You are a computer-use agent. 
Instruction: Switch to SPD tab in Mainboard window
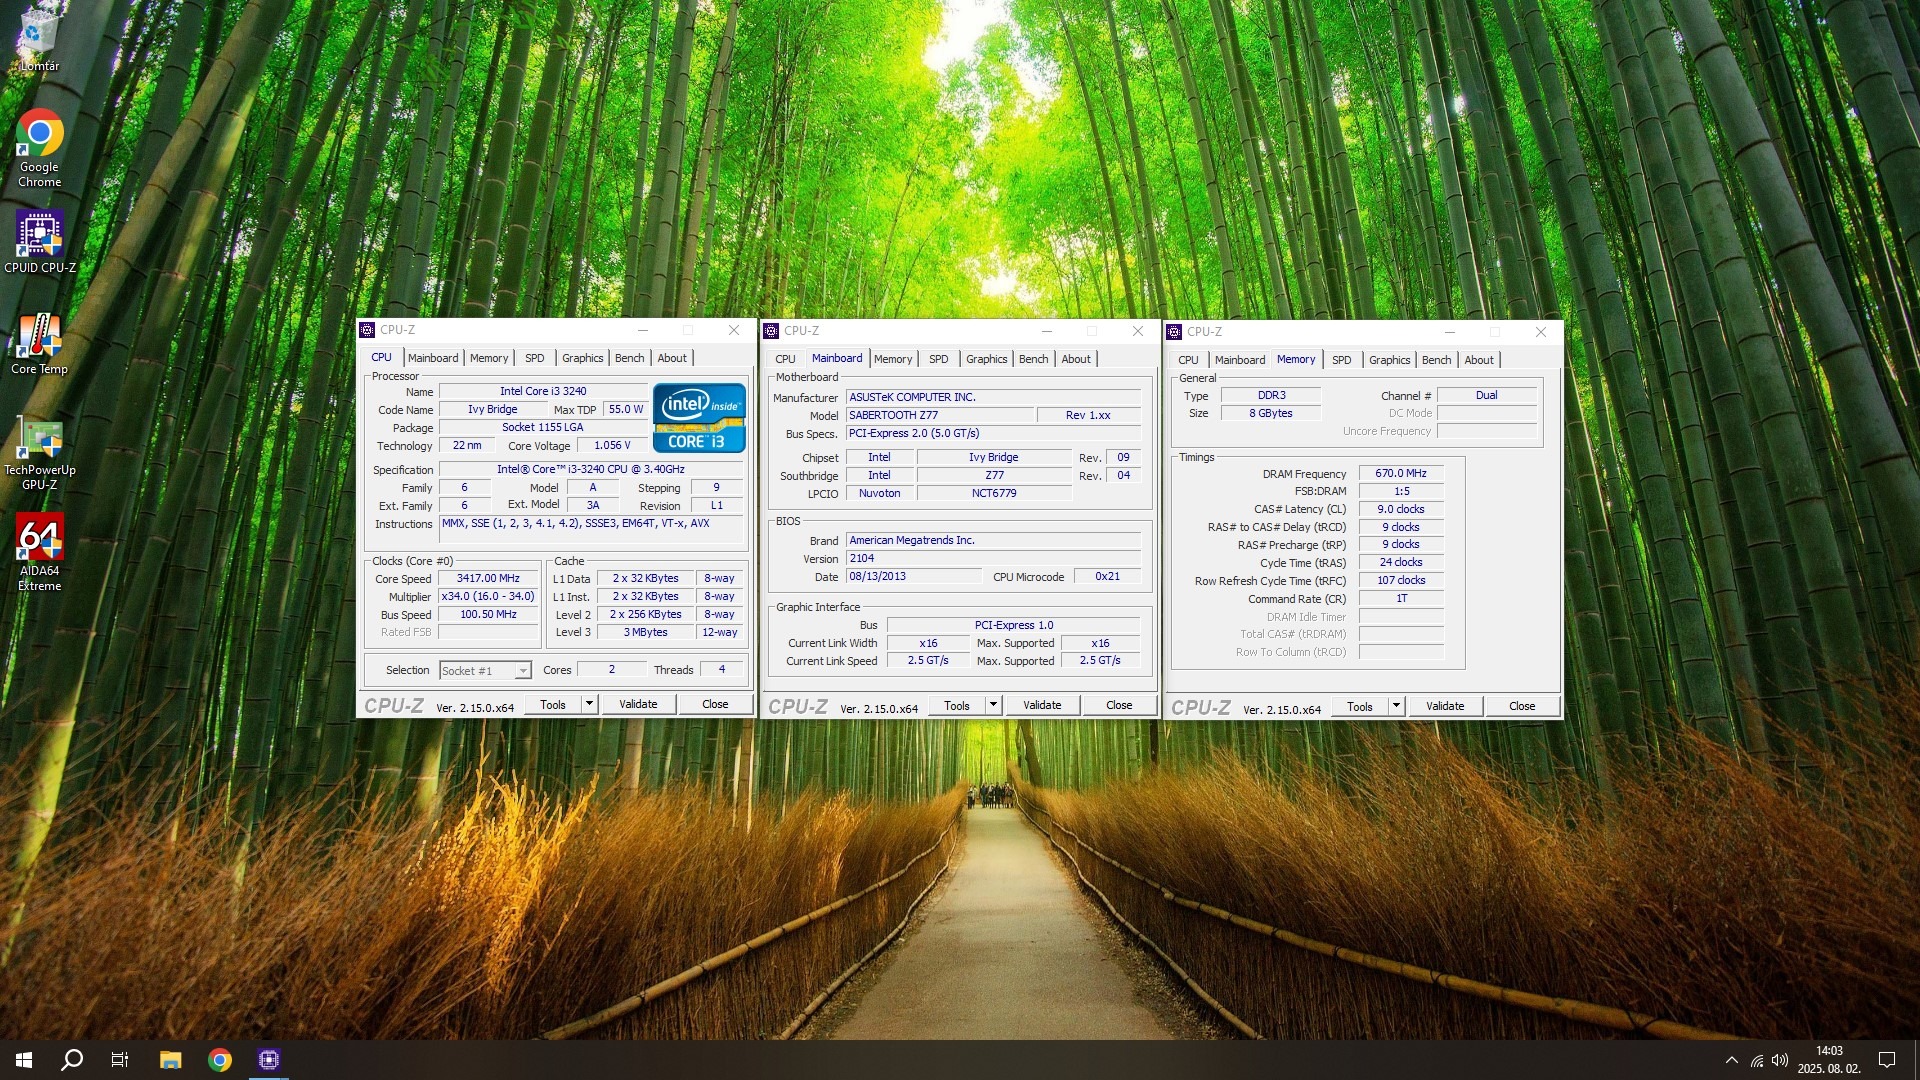point(938,359)
